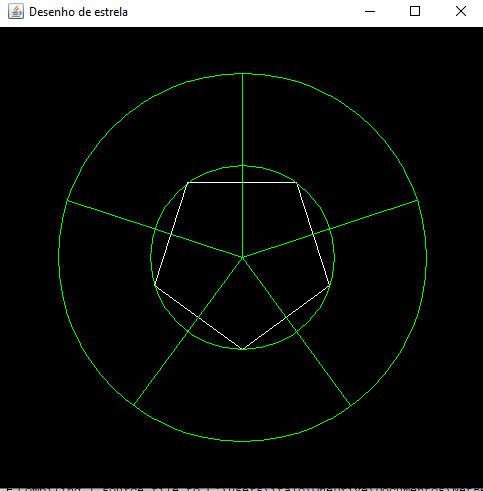
Task: Maximize the Desenho de estrela window
Action: [x=415, y=11]
